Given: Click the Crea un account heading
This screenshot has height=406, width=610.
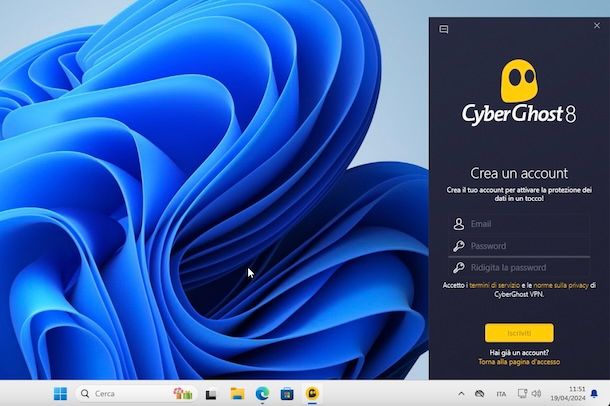Looking at the screenshot, I should (x=519, y=173).
